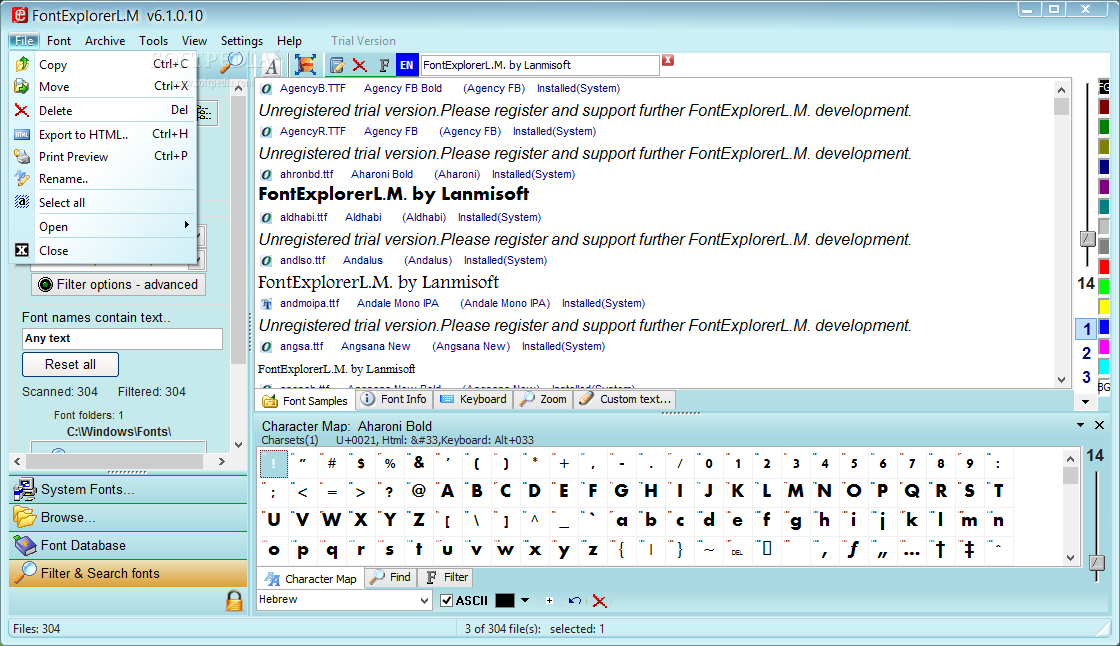The height and width of the screenshot is (646, 1120).
Task: Toggle the ASCII checkbox
Action: tap(446, 600)
